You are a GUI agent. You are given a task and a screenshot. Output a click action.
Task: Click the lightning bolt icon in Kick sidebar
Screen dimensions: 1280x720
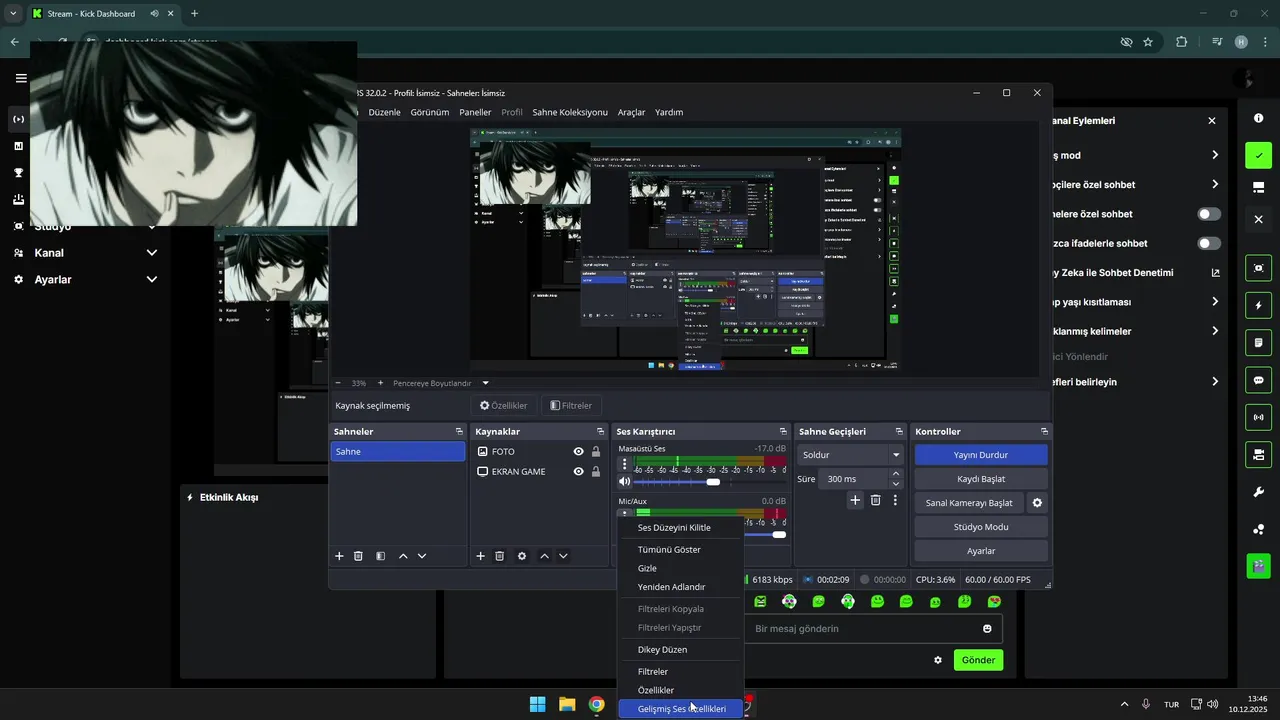tap(1258, 305)
